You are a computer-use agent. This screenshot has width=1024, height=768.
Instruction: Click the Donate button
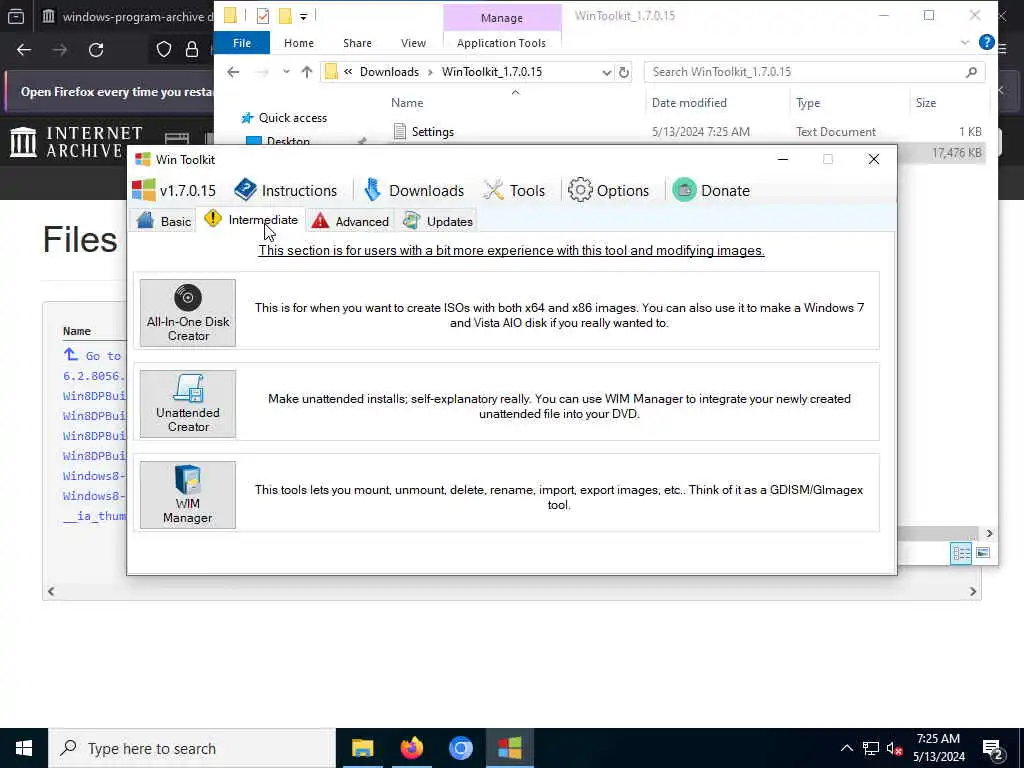(711, 191)
